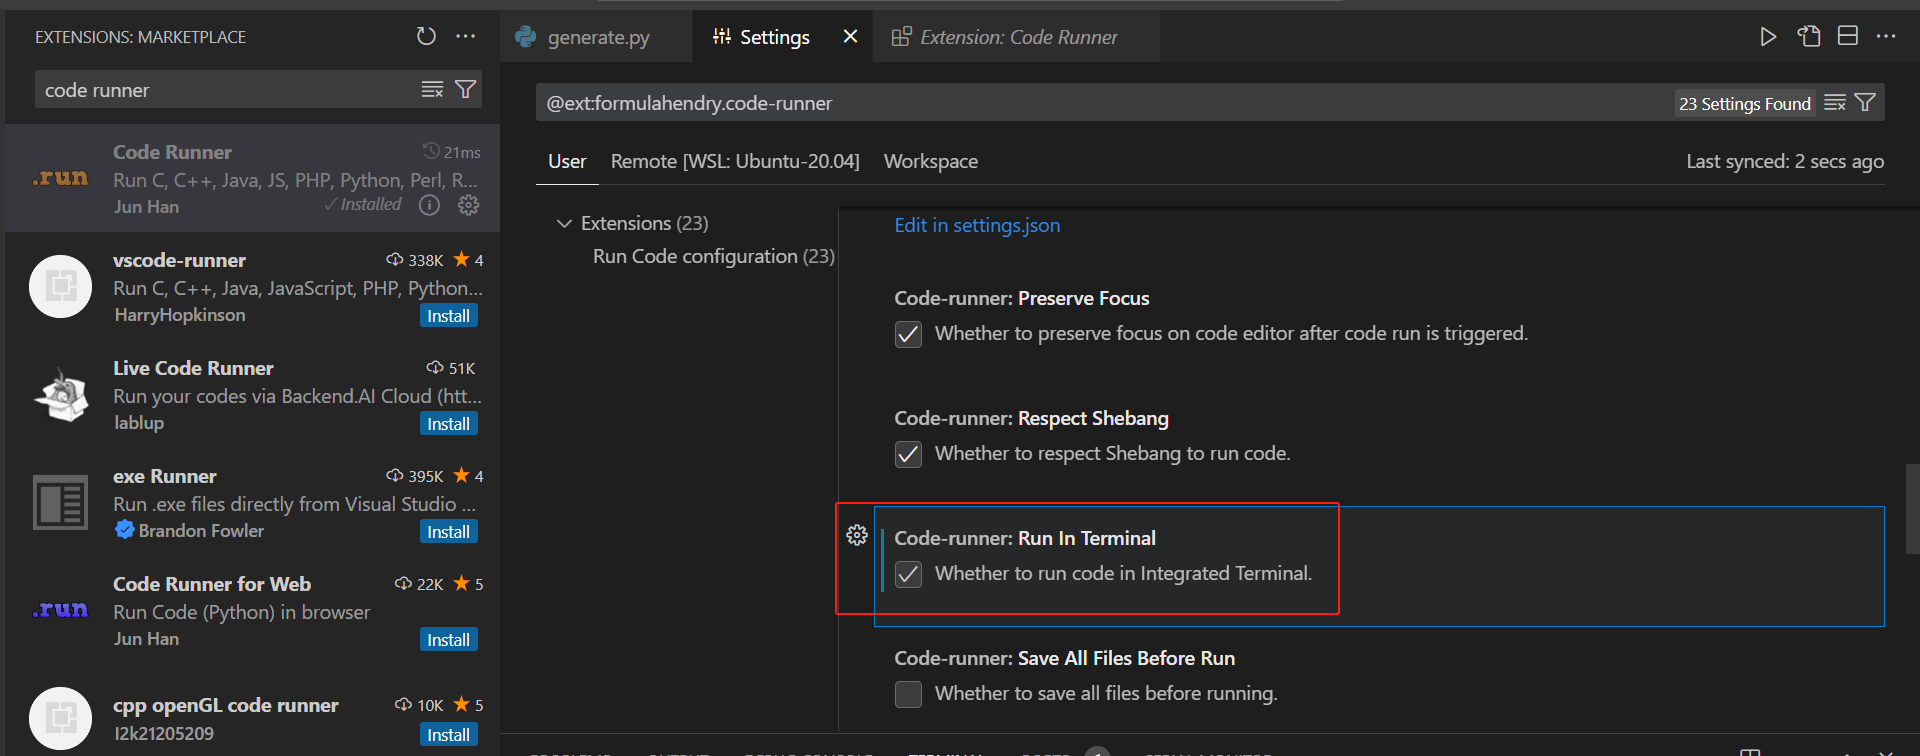The width and height of the screenshot is (1920, 756).
Task: Open the Extension: Code Runner tab
Action: tap(1016, 37)
